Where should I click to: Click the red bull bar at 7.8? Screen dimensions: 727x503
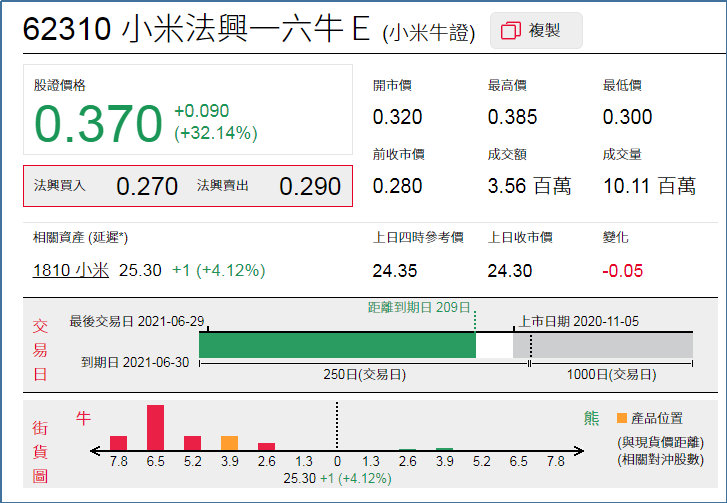[118, 443]
